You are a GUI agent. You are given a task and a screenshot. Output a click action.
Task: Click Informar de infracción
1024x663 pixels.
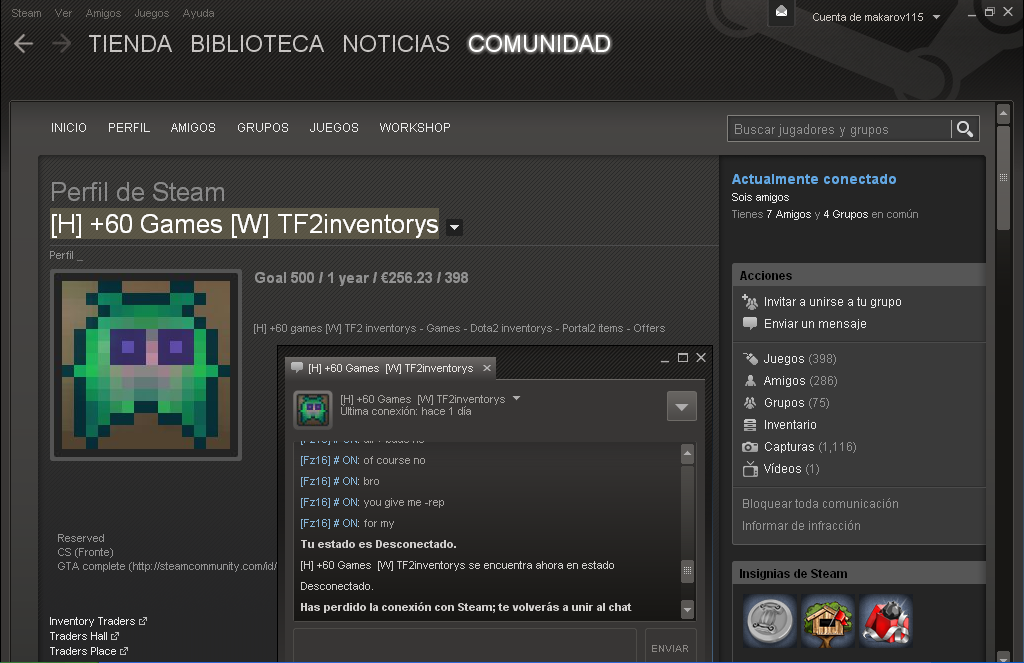pyautogui.click(x=801, y=526)
